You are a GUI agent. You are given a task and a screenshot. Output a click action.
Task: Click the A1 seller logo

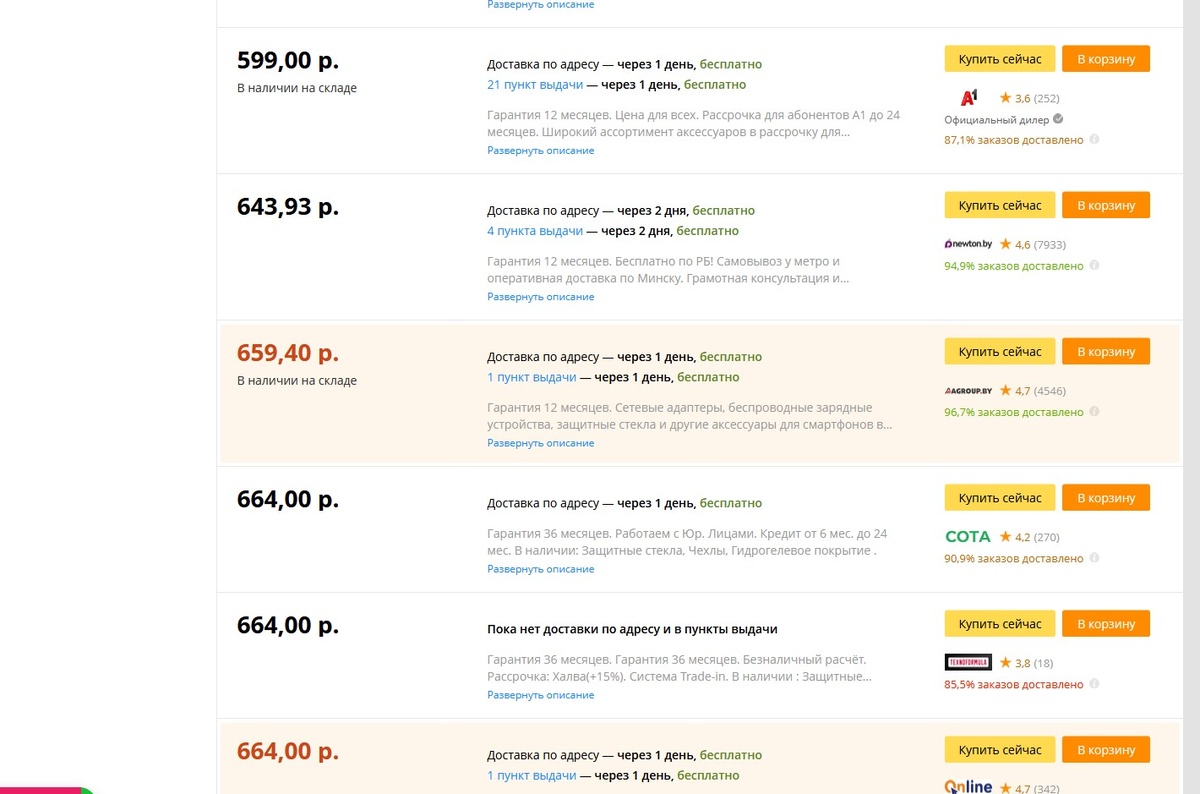click(x=968, y=98)
